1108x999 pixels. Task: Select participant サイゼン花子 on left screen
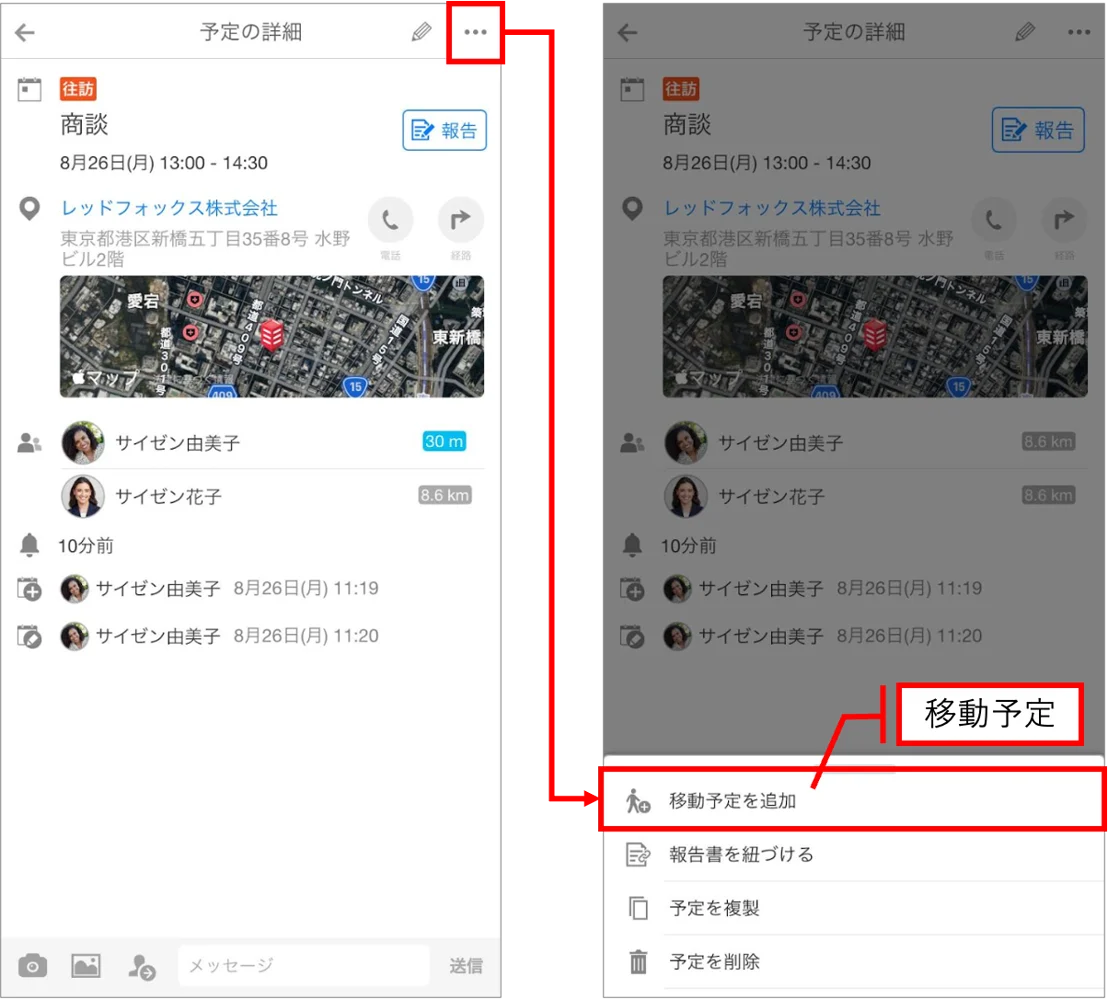click(x=272, y=496)
